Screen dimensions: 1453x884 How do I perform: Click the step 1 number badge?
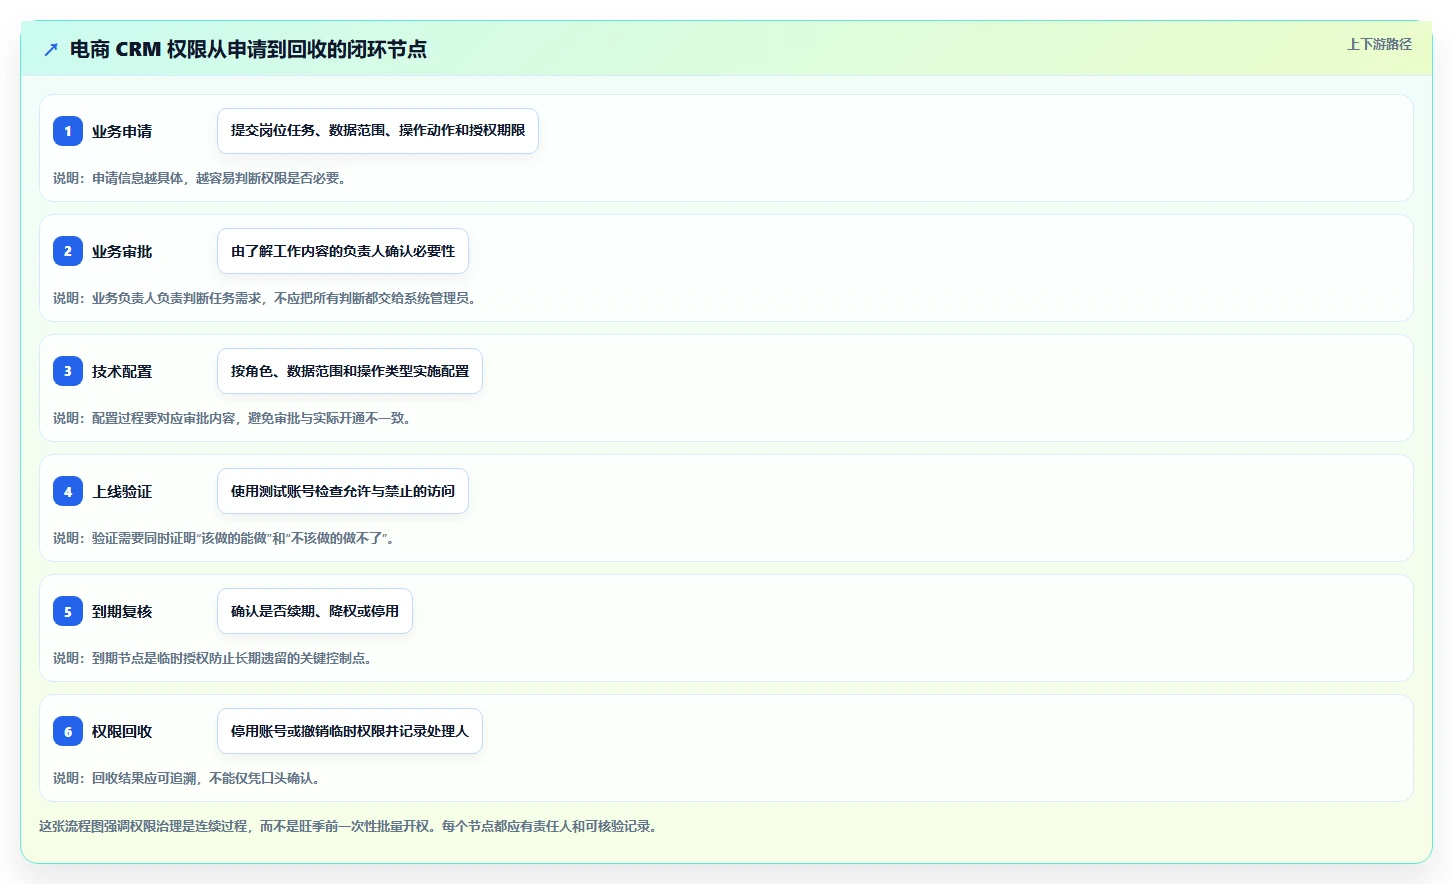click(68, 131)
